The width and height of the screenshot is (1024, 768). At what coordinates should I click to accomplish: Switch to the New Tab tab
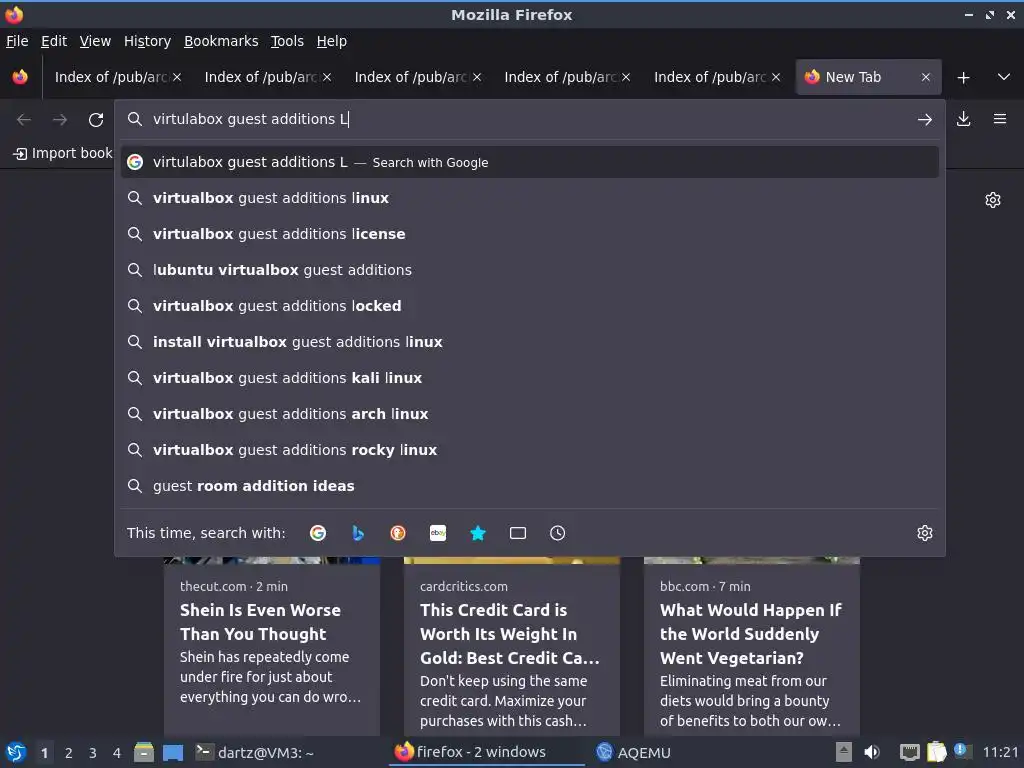pos(868,77)
